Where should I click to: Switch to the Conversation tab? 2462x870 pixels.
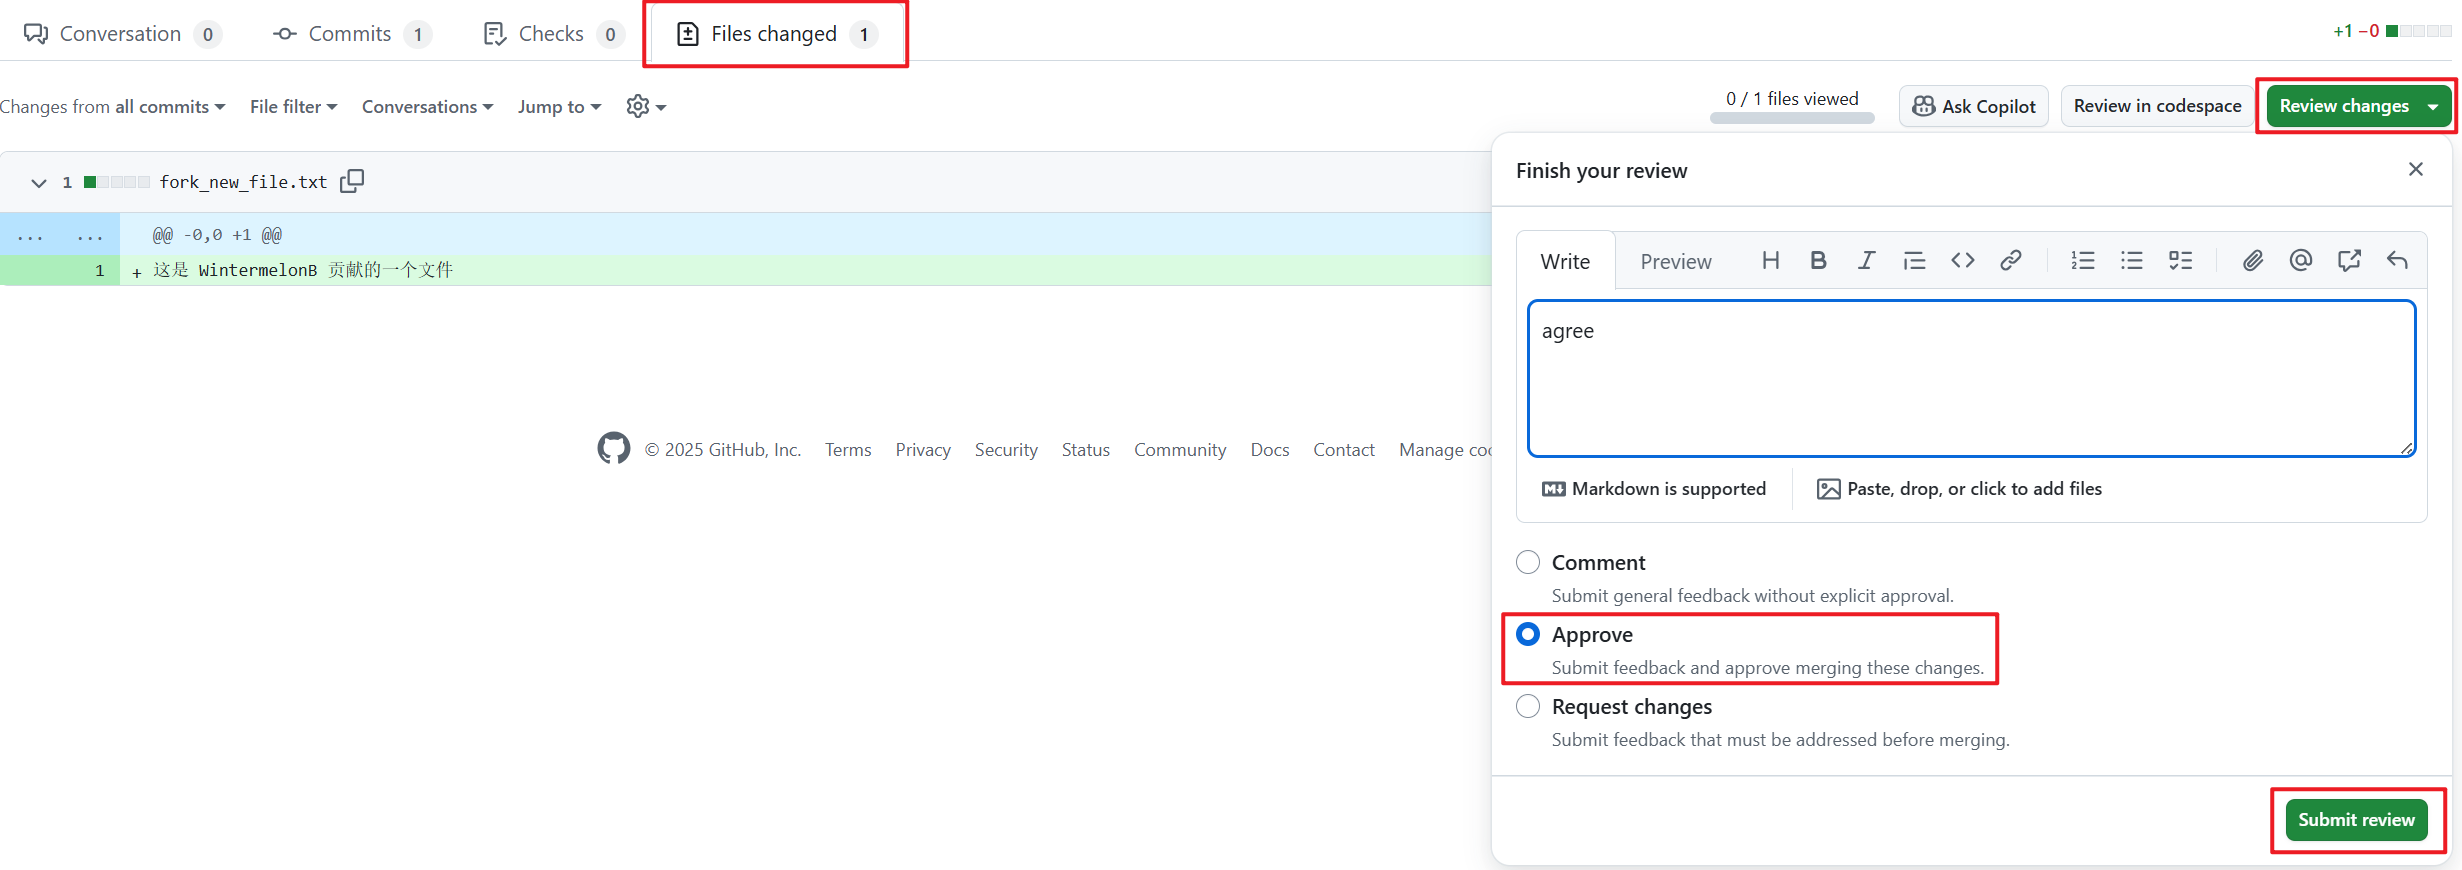pyautogui.click(x=120, y=34)
